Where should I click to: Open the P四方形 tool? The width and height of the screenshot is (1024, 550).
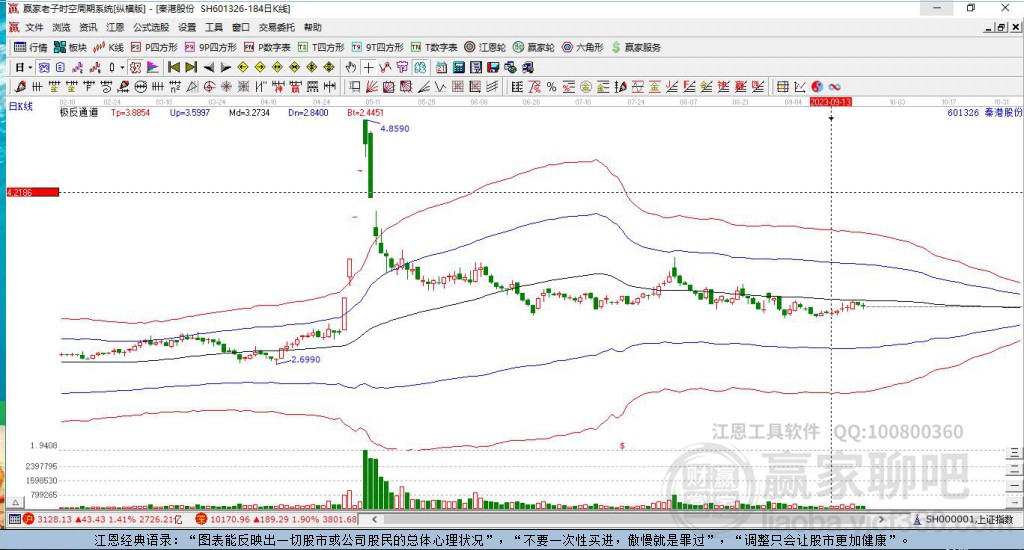[154, 47]
